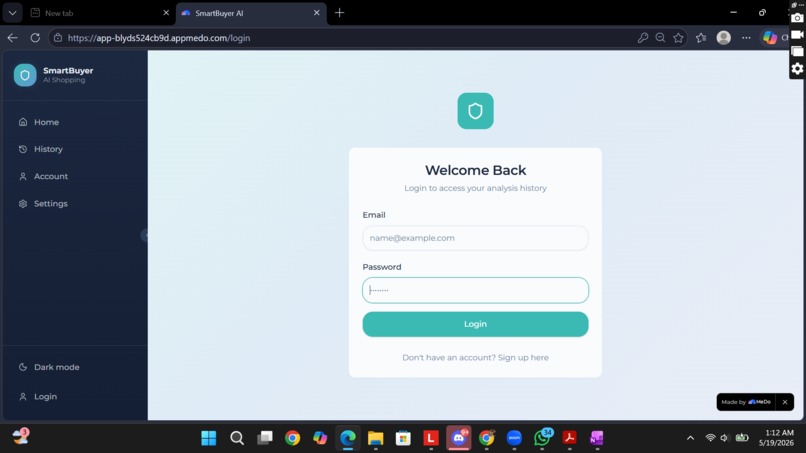This screenshot has height=453, width=806.
Task: Click the zoom magnifier icon in address bar
Action: 661,38
